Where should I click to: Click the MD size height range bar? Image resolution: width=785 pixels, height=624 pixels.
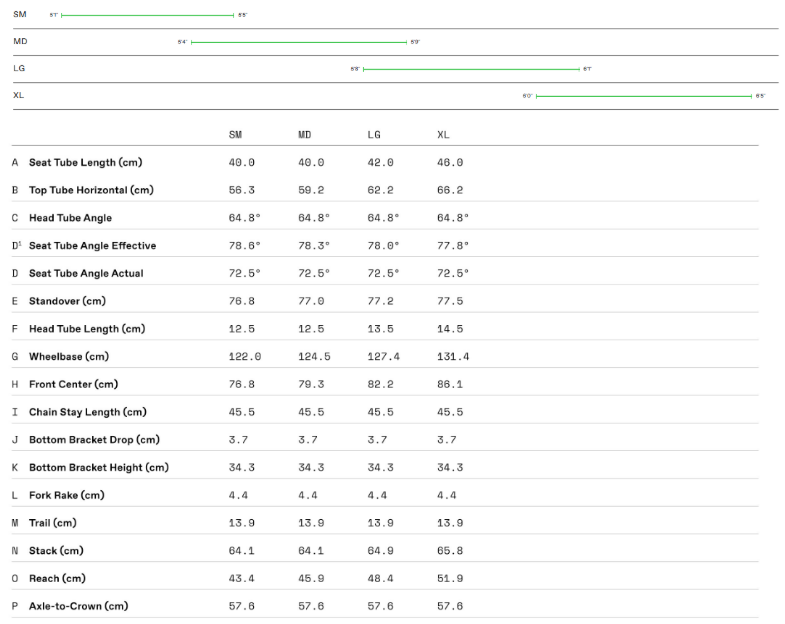[x=298, y=42]
